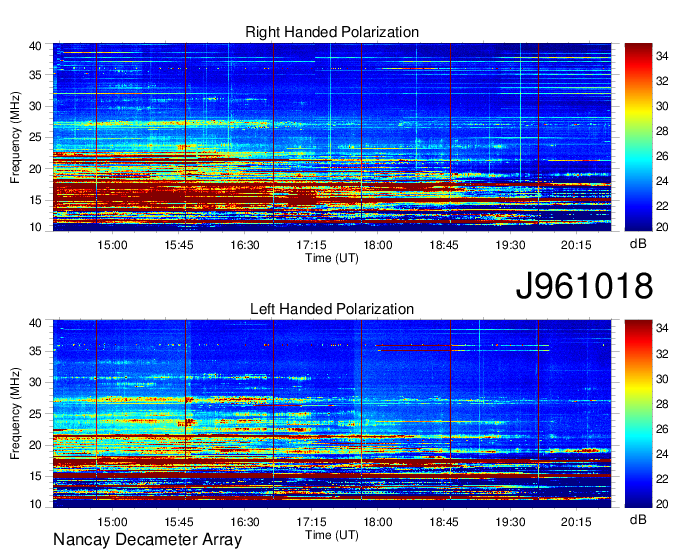Image resolution: width=680 pixels, height=552 pixels.
Task: Click 40 MHz tick on Right Handed frequency axis
Action: pyautogui.click(x=36, y=46)
